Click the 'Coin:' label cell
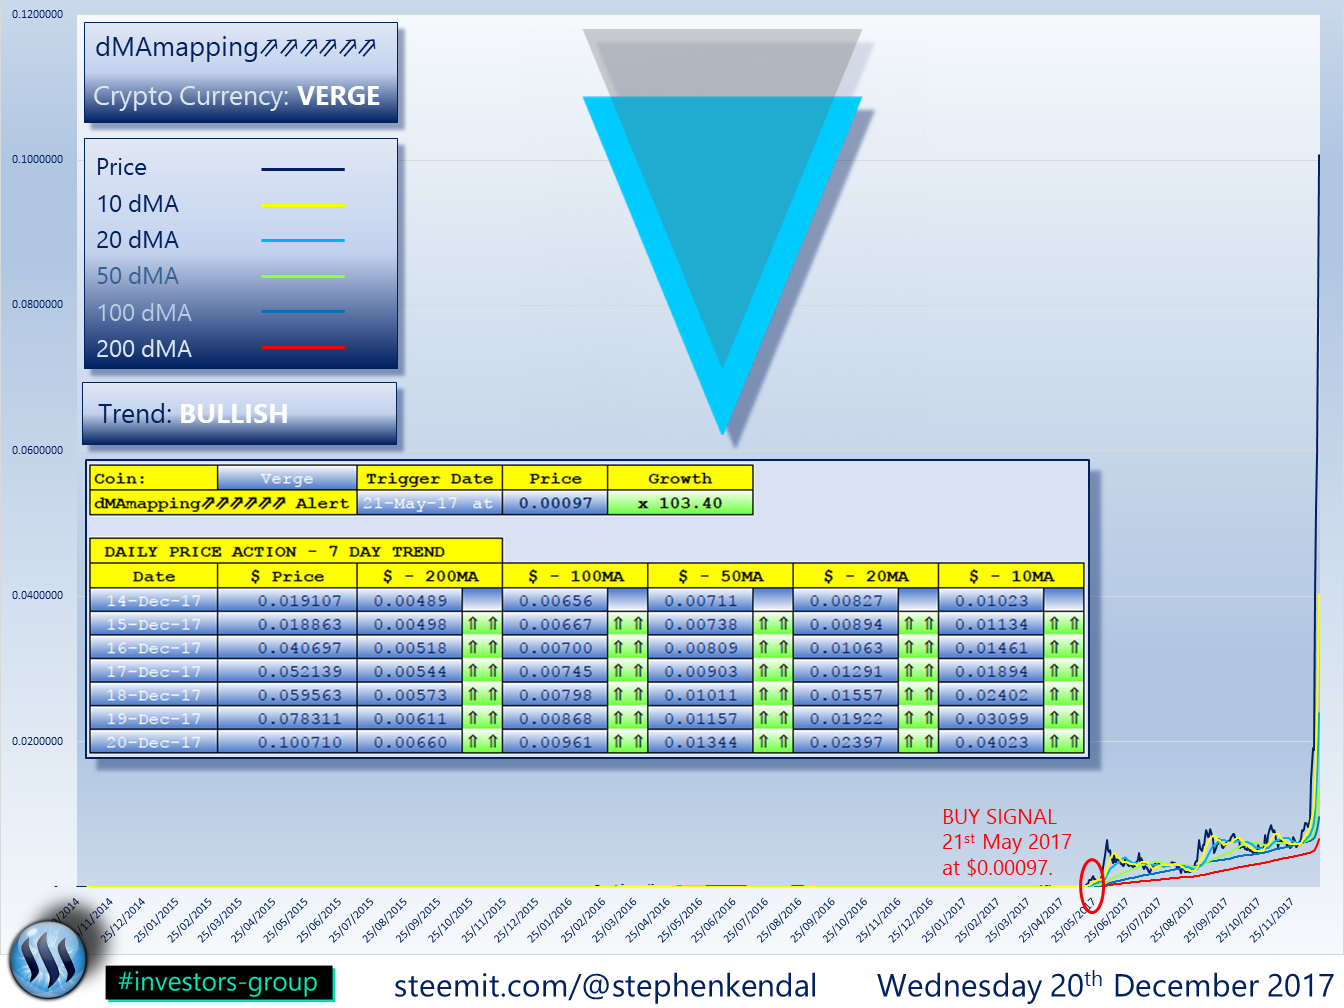The image size is (1344, 1008). coord(153,478)
